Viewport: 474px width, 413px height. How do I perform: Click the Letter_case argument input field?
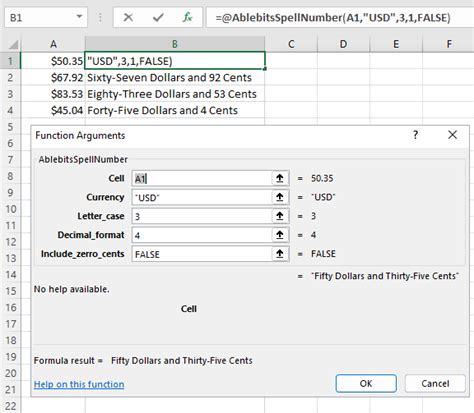click(202, 216)
